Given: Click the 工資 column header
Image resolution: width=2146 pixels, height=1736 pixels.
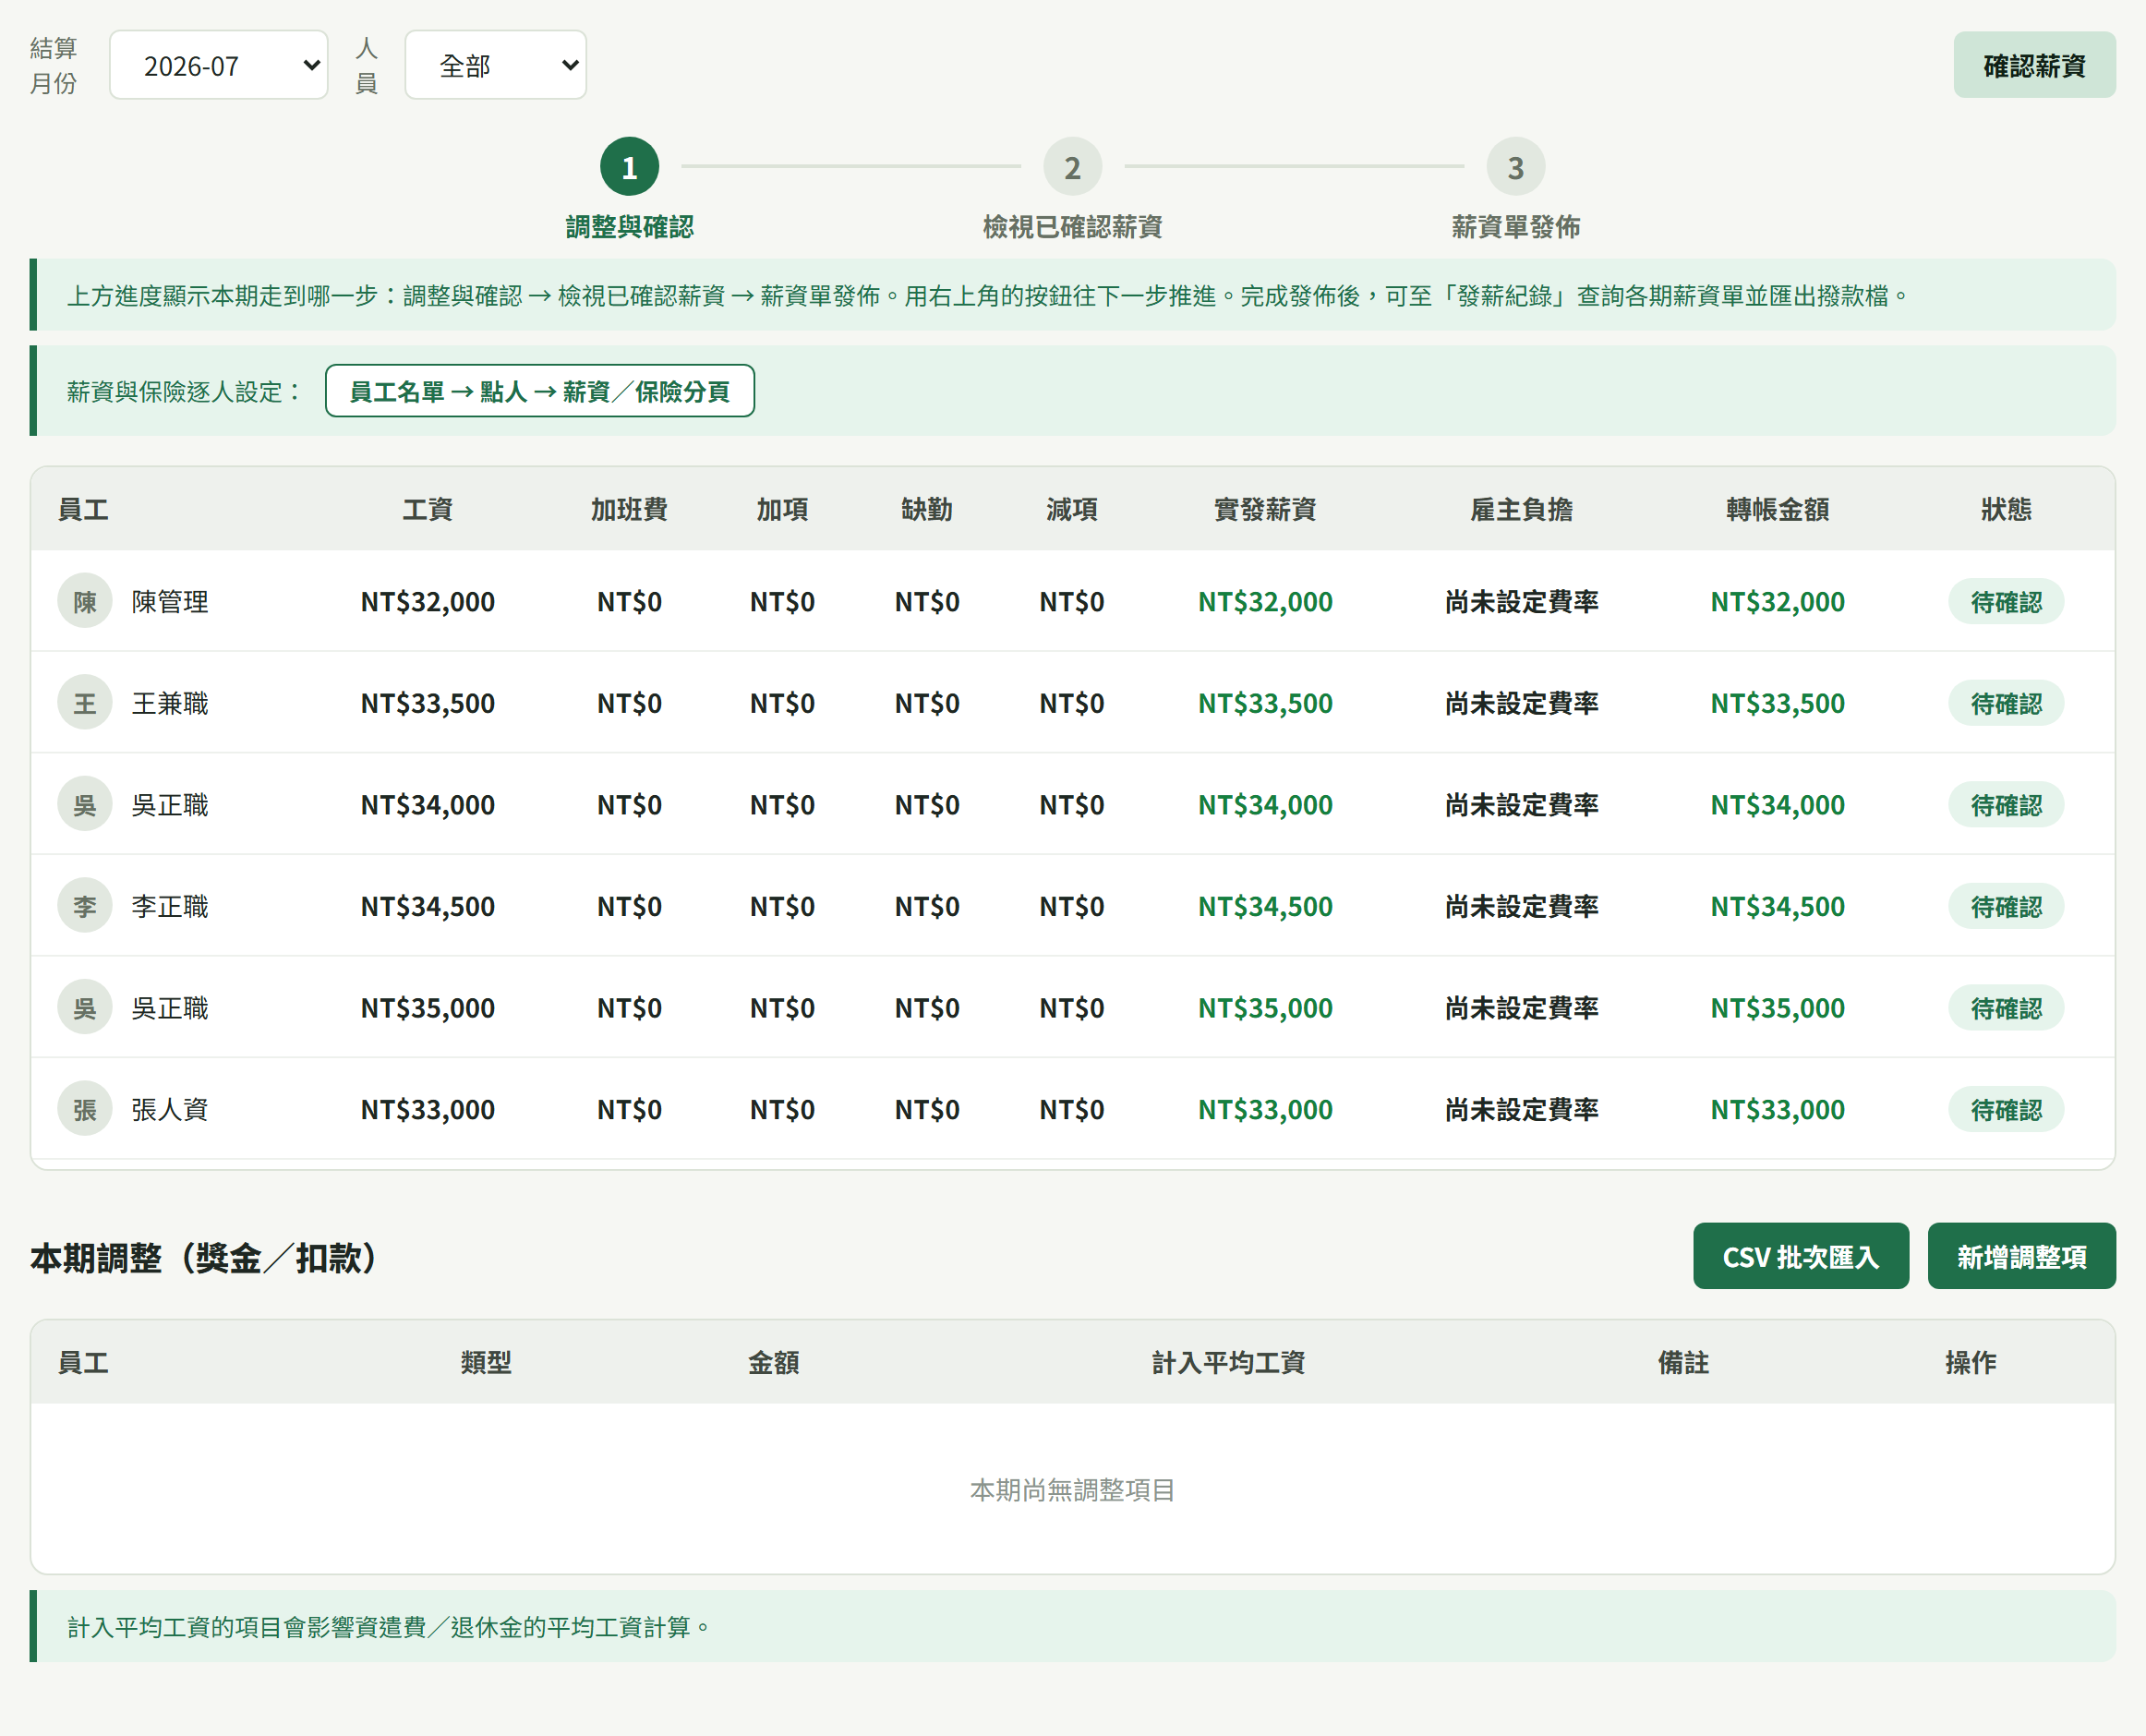Looking at the screenshot, I should click(428, 509).
